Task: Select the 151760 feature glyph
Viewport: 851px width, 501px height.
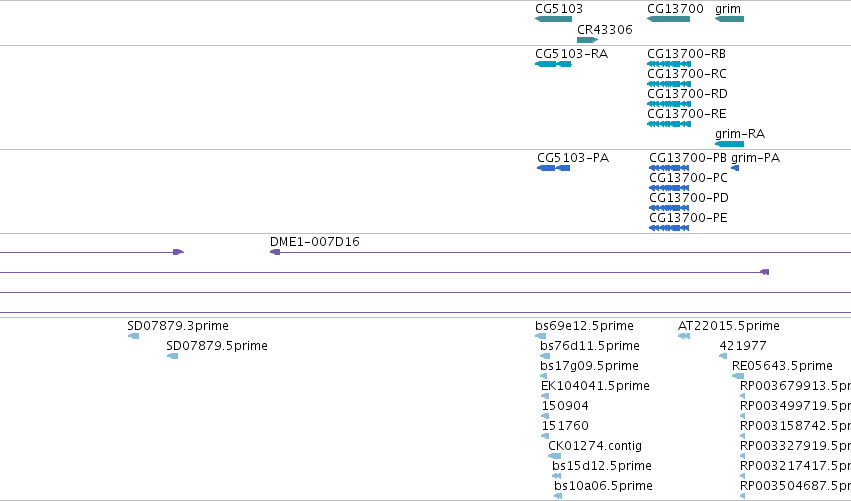Action: 545,436
